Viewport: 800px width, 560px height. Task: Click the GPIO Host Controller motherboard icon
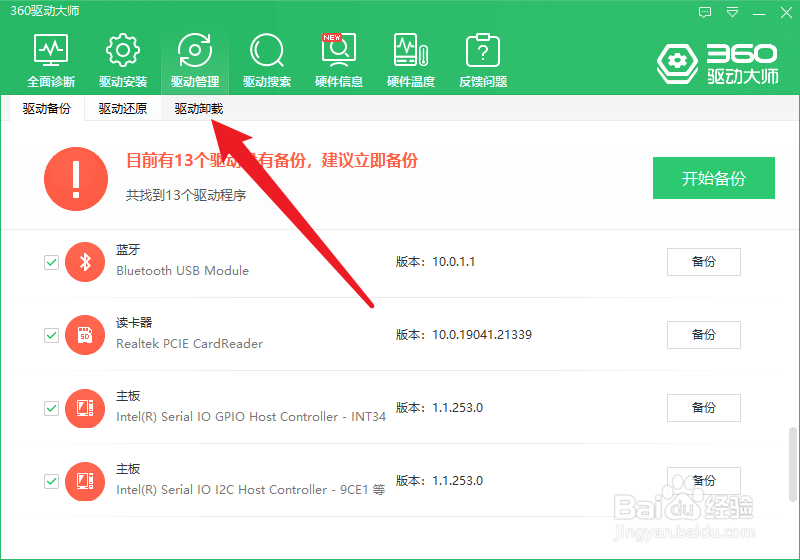85,408
